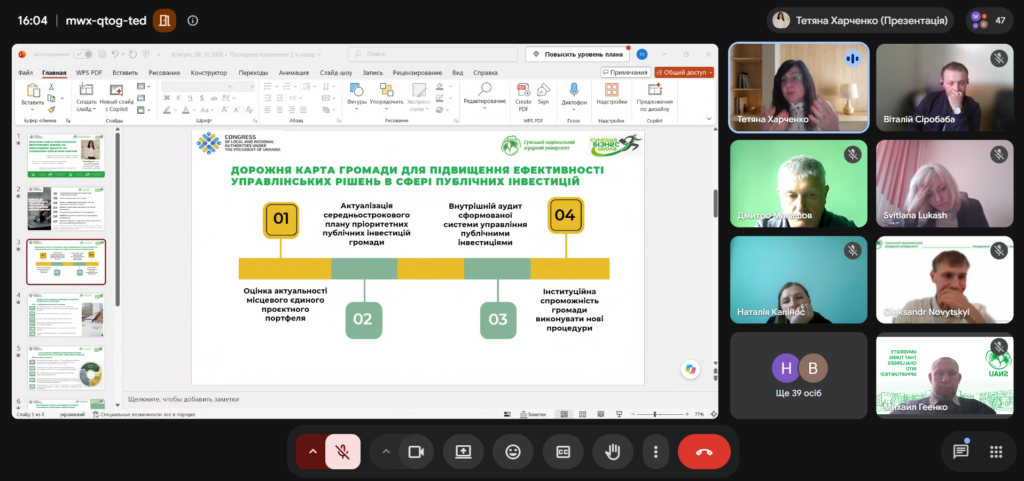This screenshot has height=481, width=1024.
Task: Switch to the Вставить ribbon tab
Action: click(125, 72)
